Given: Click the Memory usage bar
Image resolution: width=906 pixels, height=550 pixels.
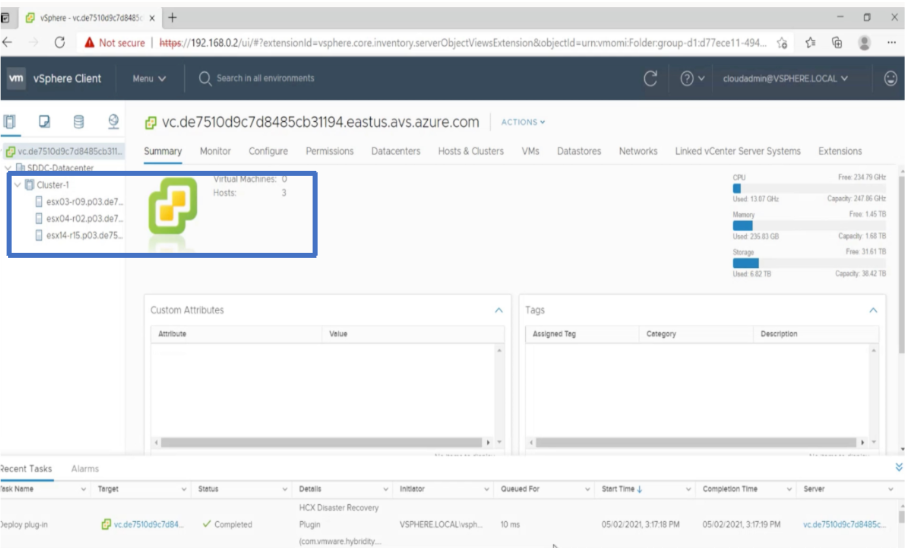Looking at the screenshot, I should coord(809,225).
